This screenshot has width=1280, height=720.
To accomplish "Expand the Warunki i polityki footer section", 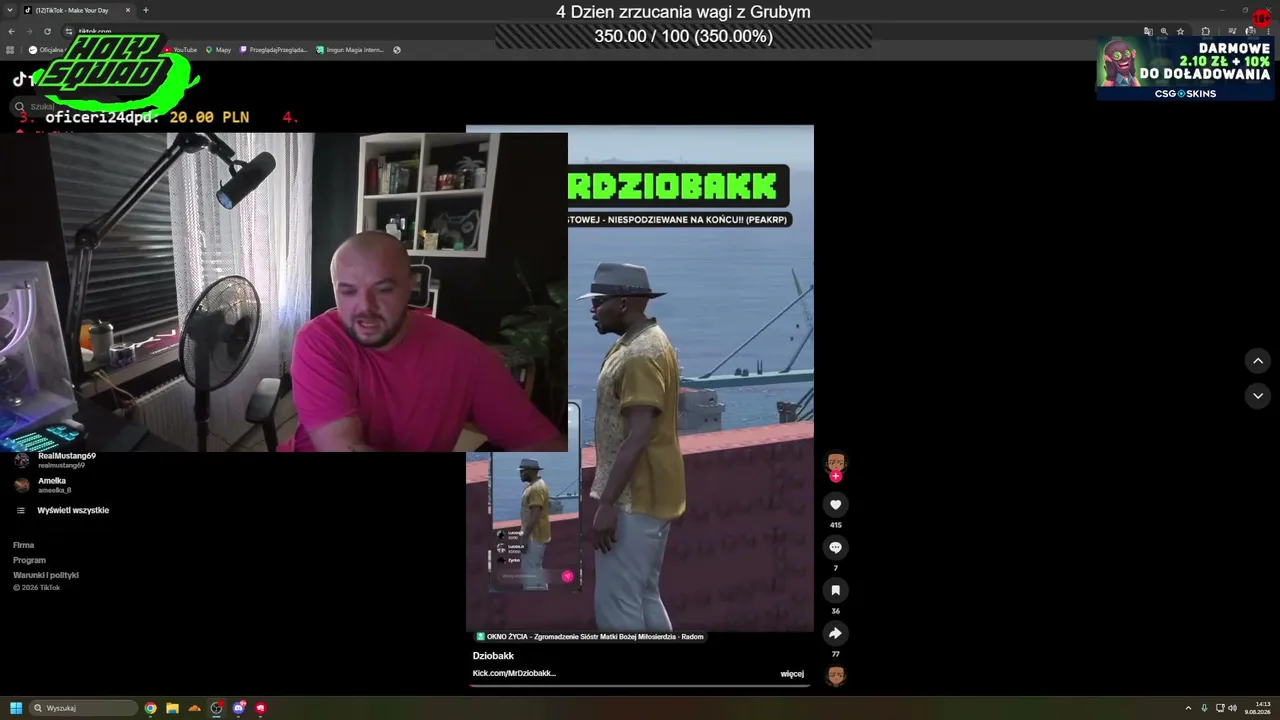I will point(46,575).
